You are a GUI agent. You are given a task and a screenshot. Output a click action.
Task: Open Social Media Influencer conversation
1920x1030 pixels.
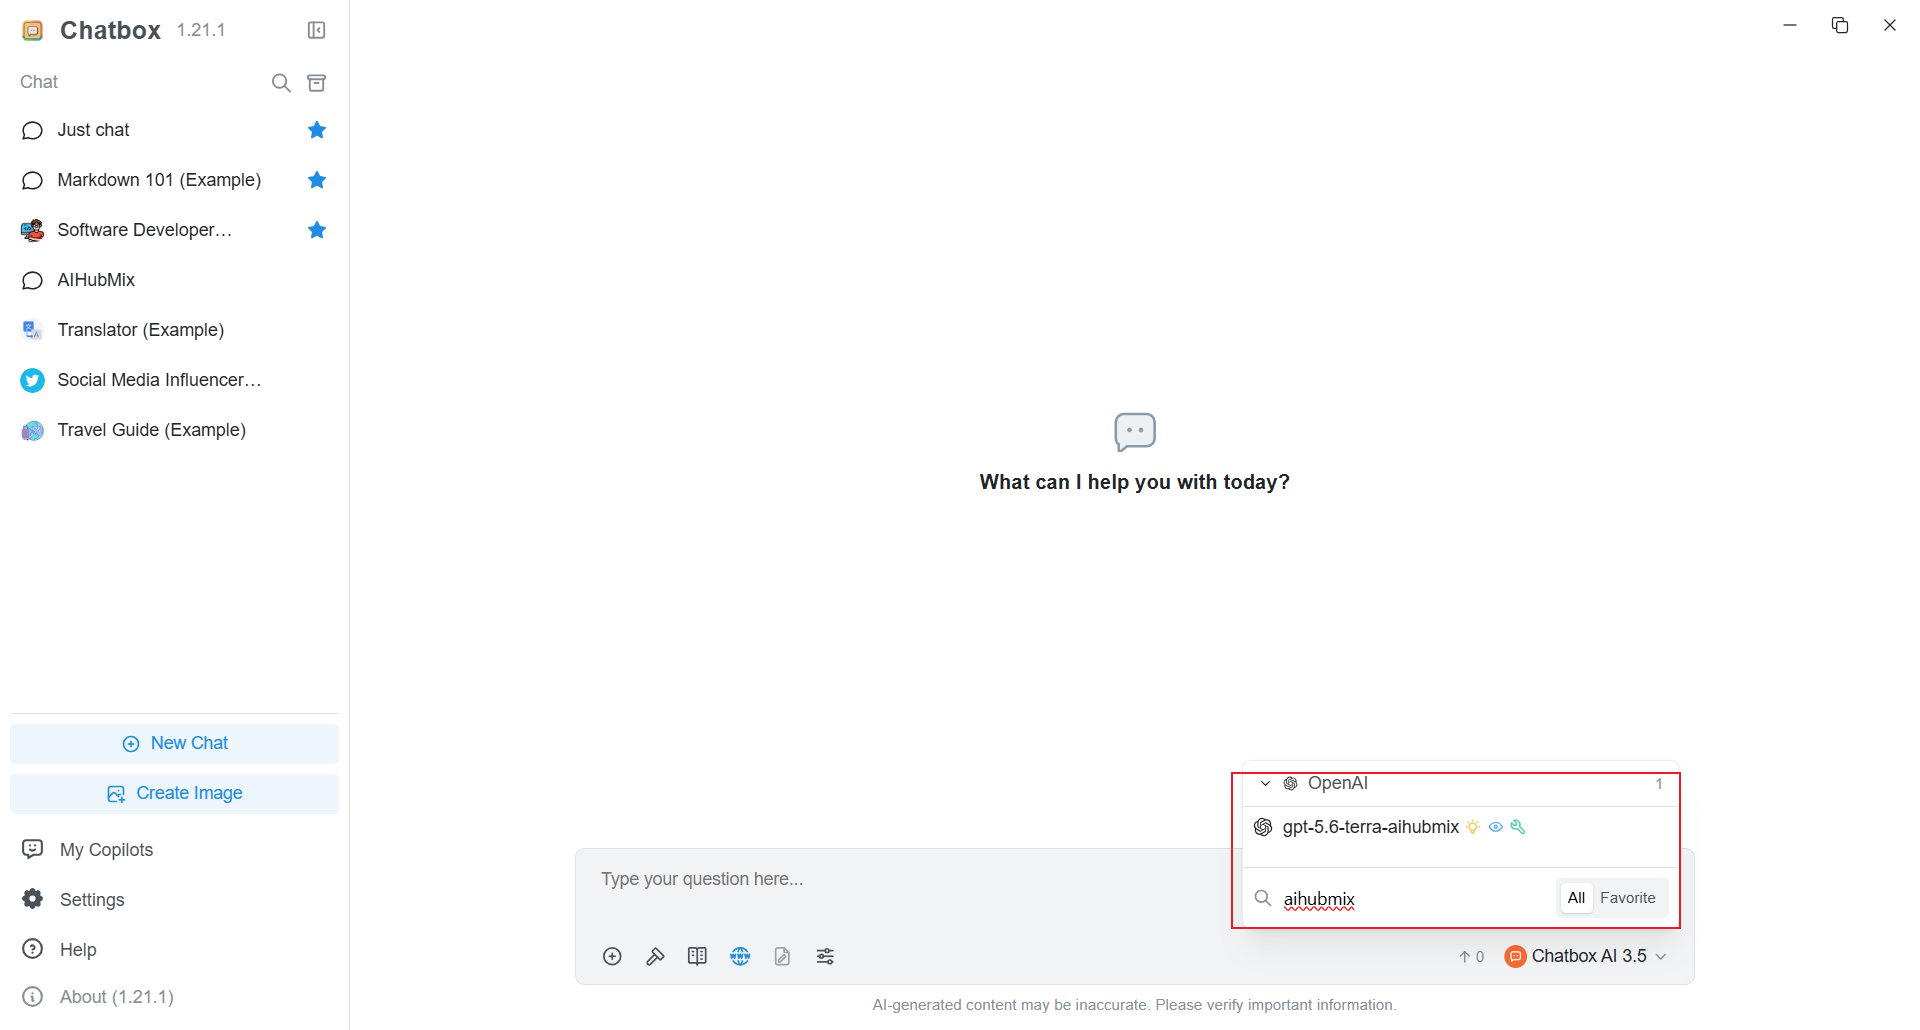coord(174,380)
